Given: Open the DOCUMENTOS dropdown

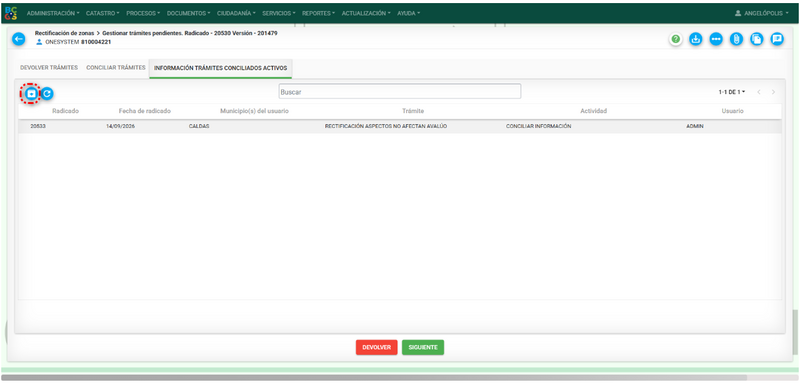Looking at the screenshot, I should click(x=188, y=13).
